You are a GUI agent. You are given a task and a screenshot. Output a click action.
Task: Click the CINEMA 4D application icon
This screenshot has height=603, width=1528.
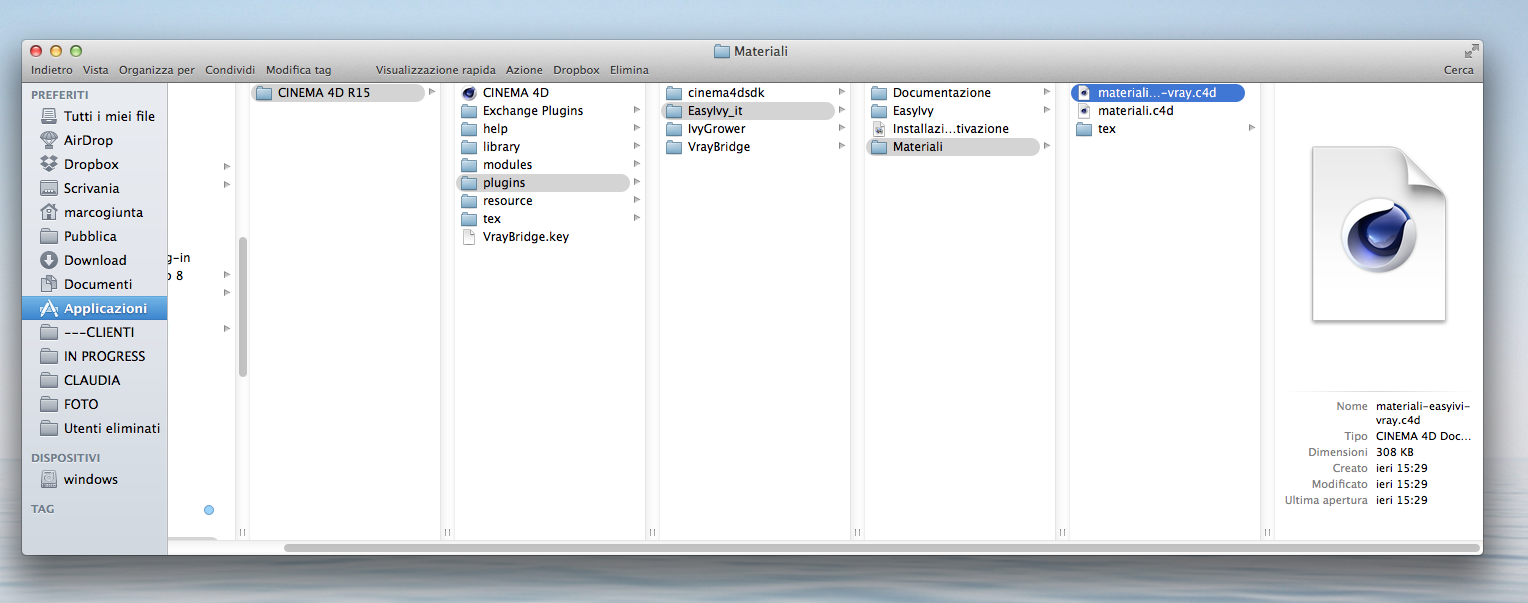tap(469, 92)
